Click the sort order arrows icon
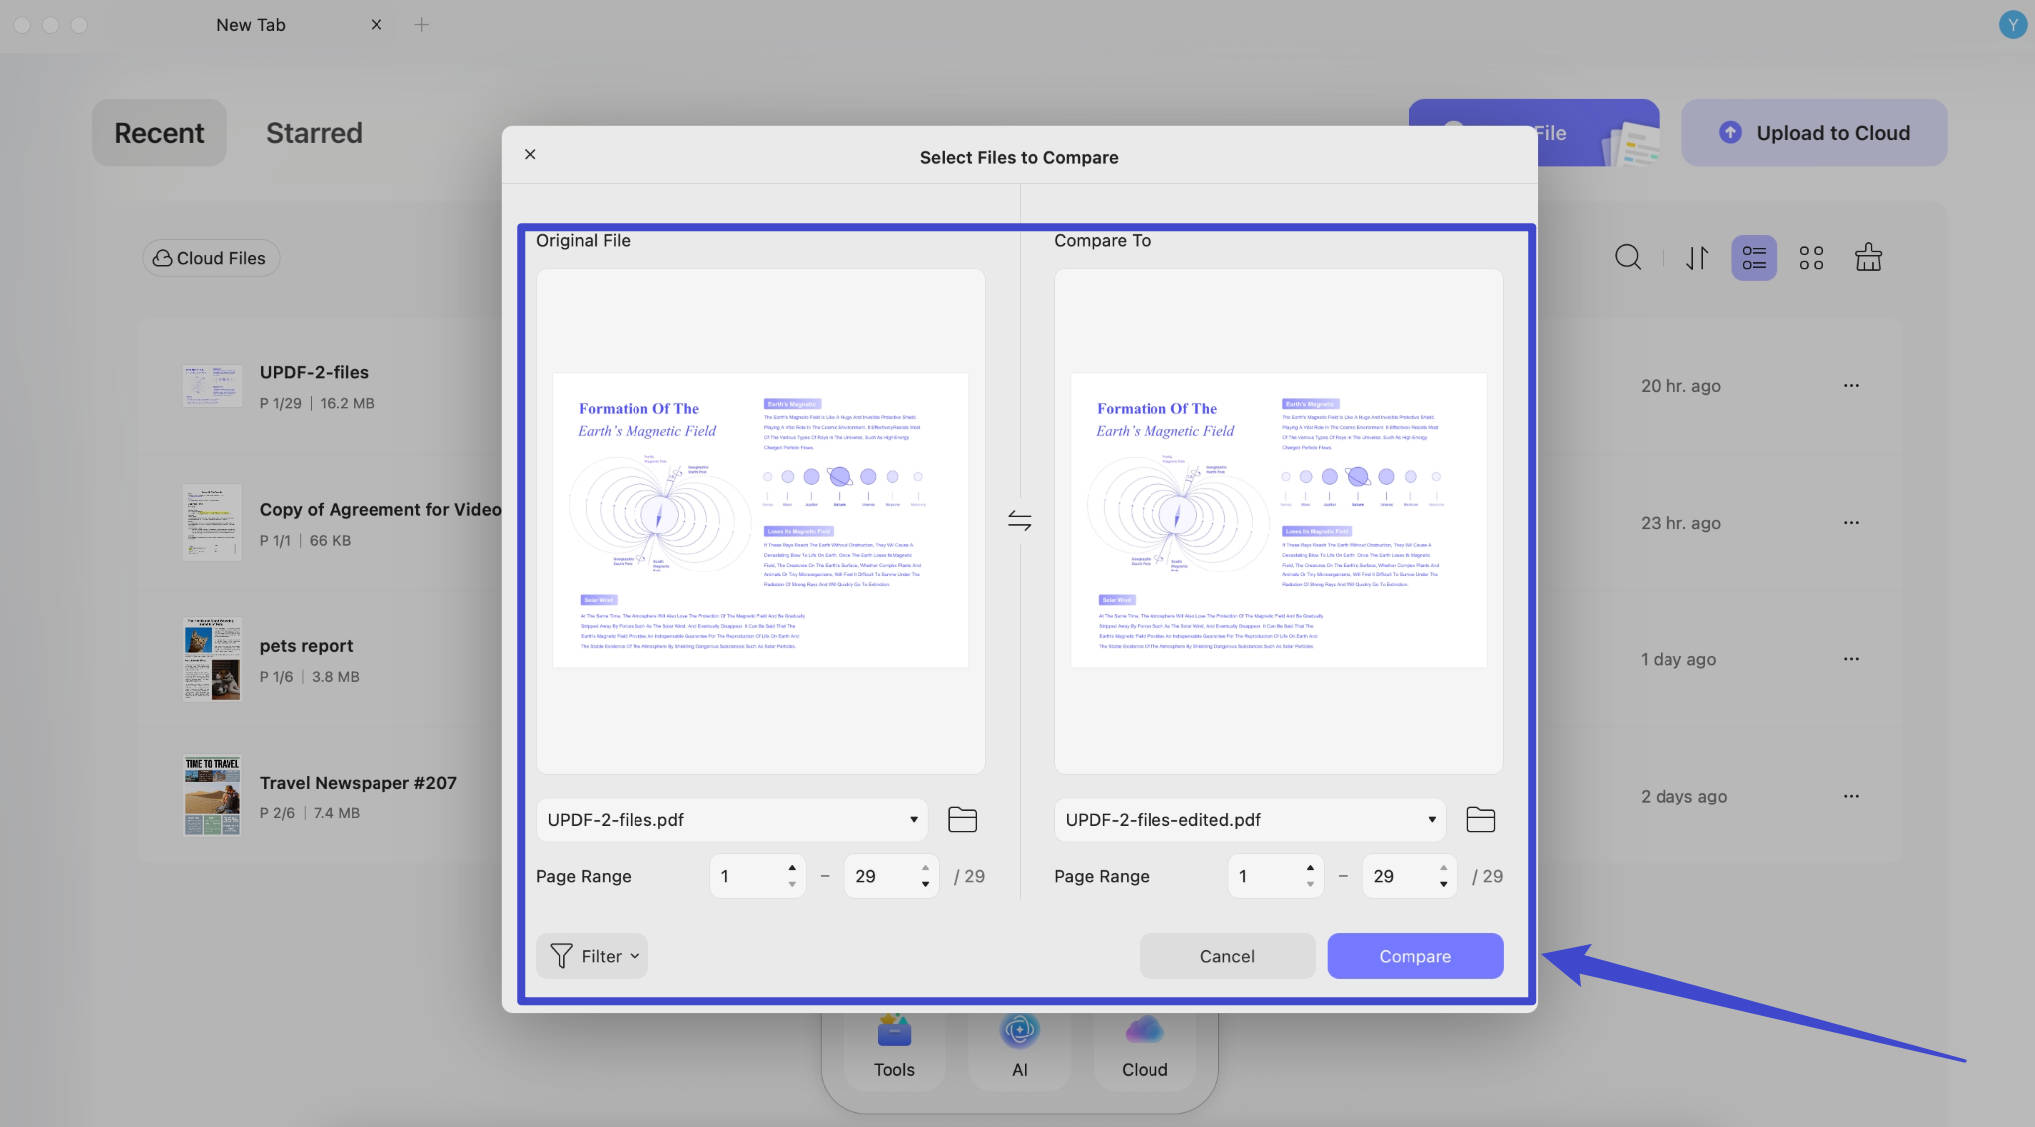2035x1127 pixels. [1697, 258]
